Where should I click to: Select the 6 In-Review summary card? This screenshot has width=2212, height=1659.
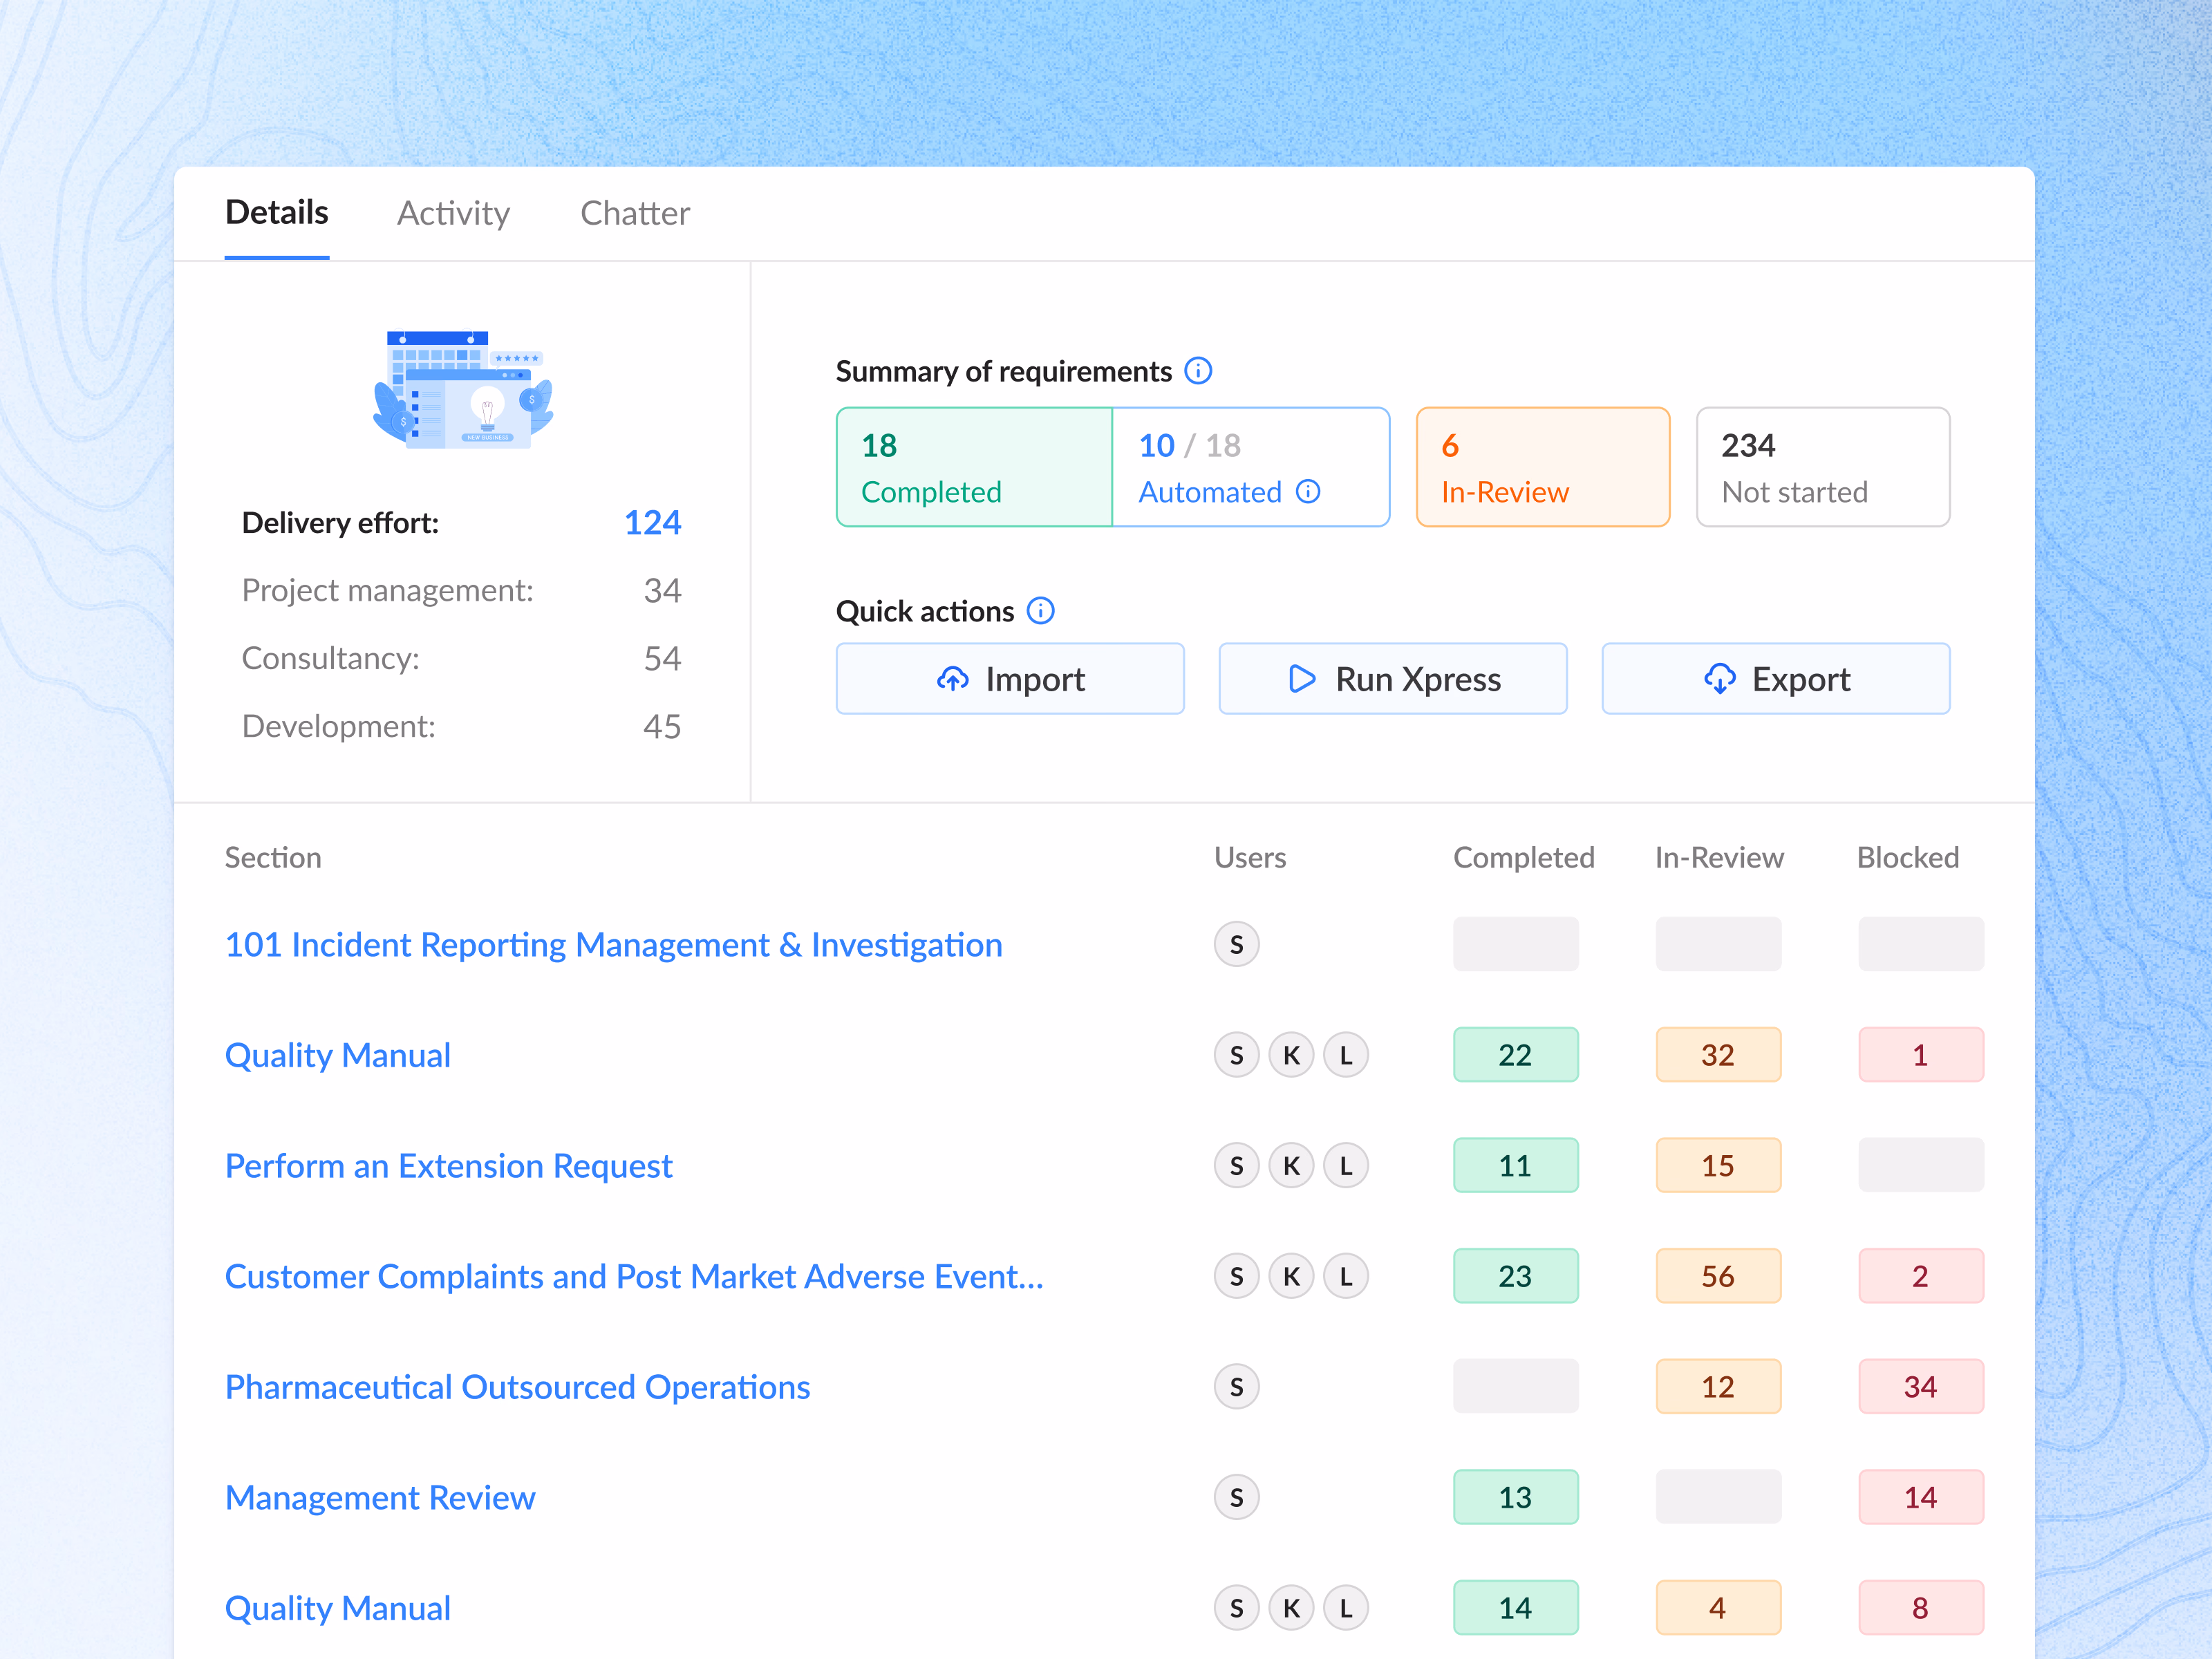(x=1543, y=467)
